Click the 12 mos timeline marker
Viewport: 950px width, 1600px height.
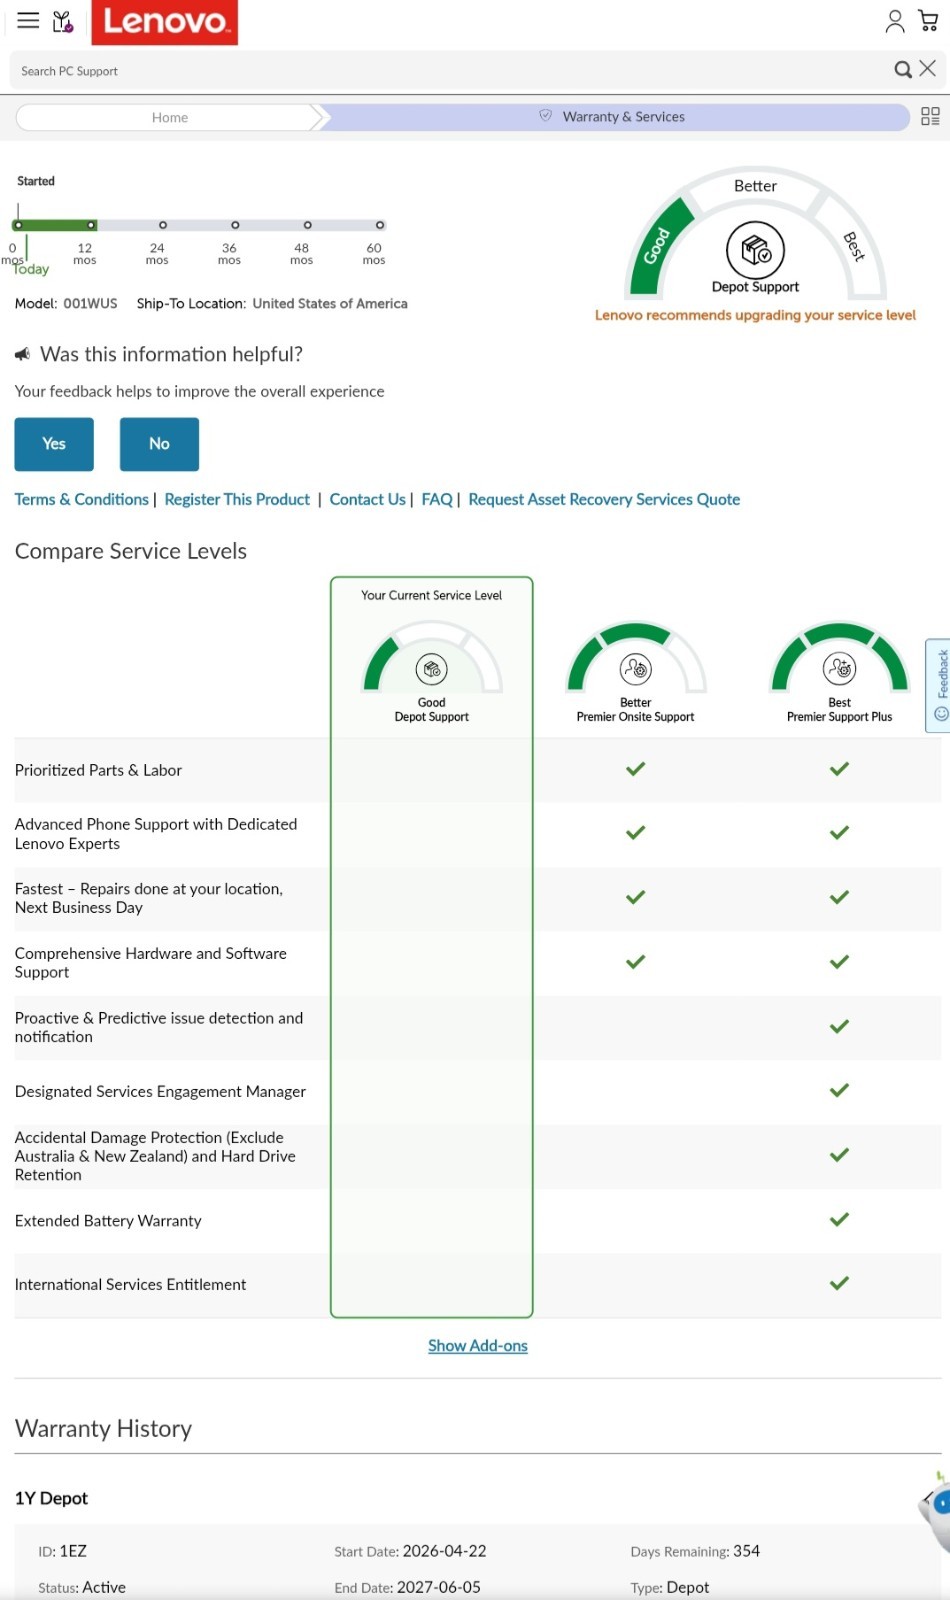91,225
